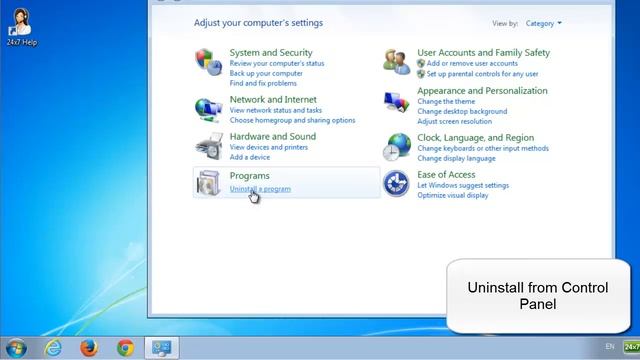Open the View by Category dropdown
Screen dimensions: 640x360
(544, 23)
